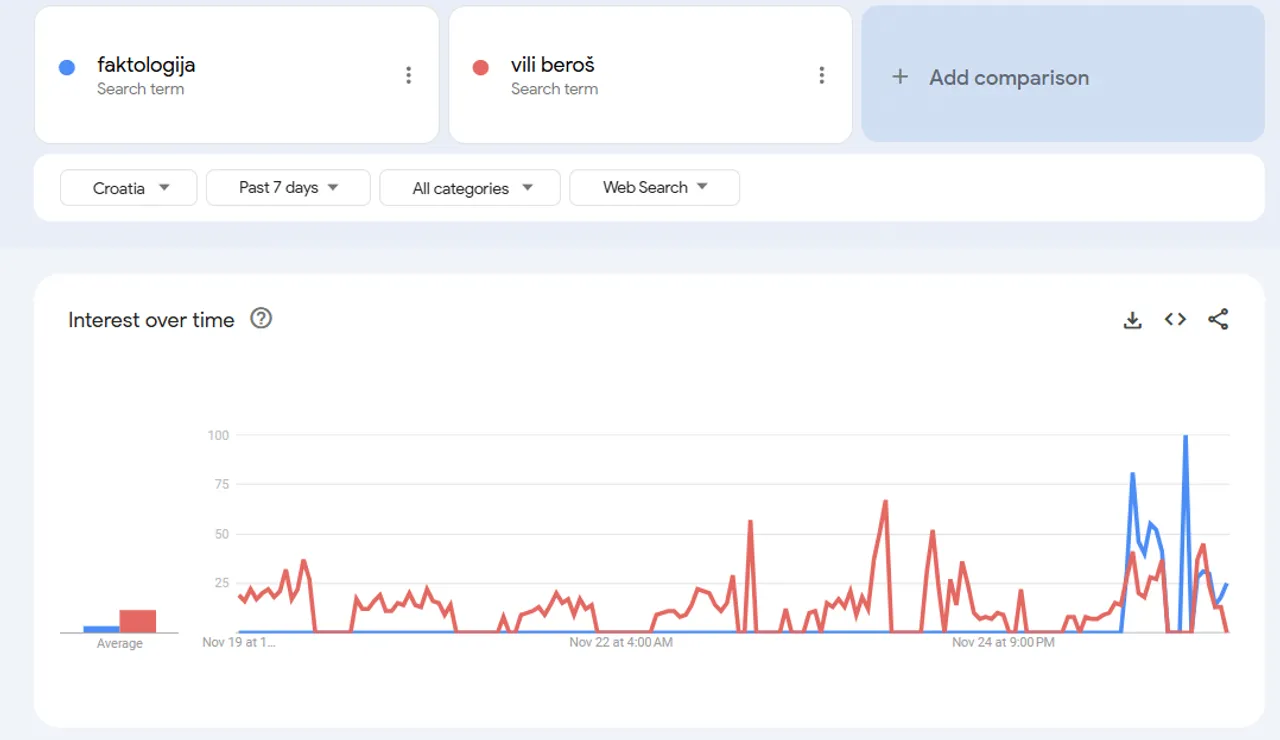
Task: Open the three-dot menu for faktologija
Action: (408, 75)
